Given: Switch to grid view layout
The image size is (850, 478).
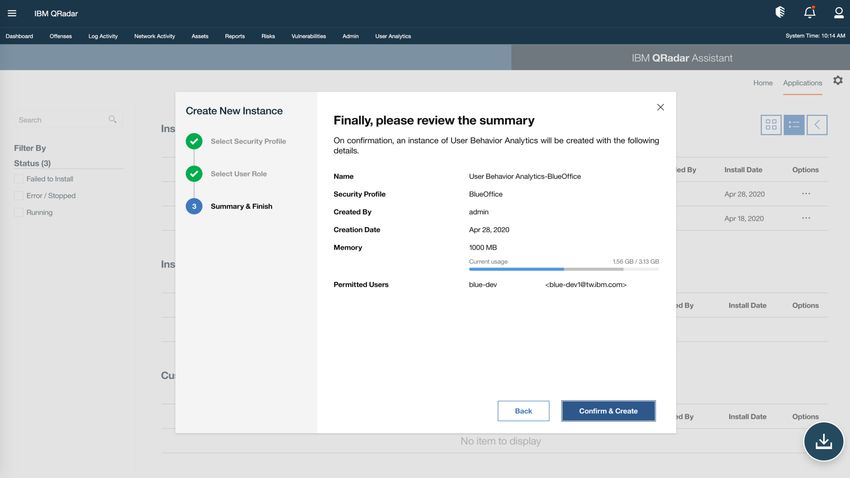Looking at the screenshot, I should [771, 125].
